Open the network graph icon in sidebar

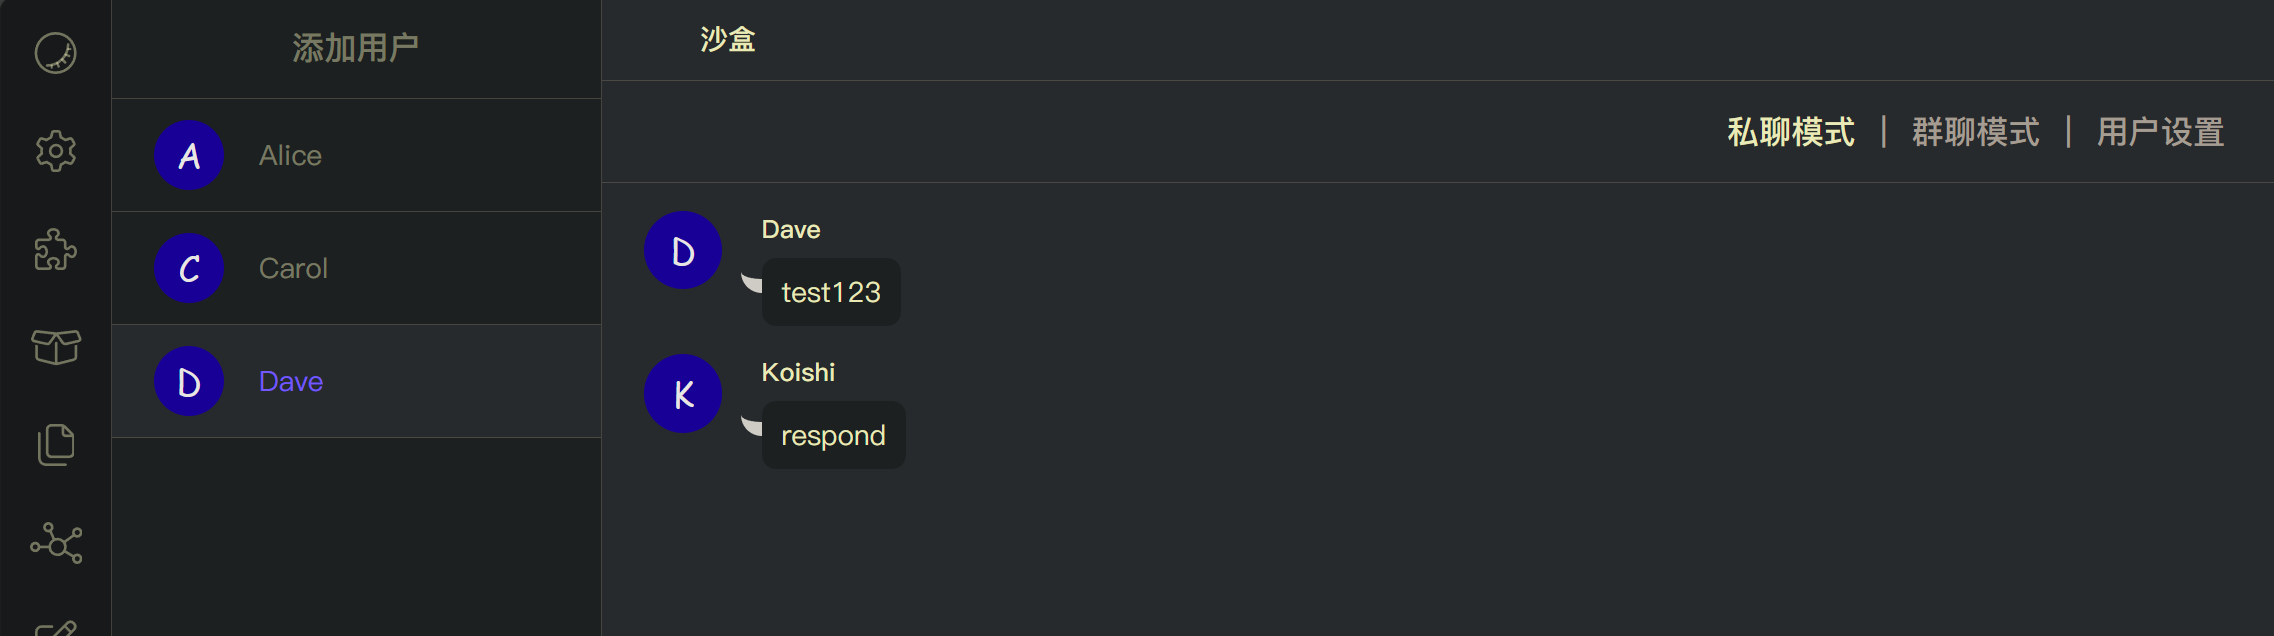coord(56,543)
